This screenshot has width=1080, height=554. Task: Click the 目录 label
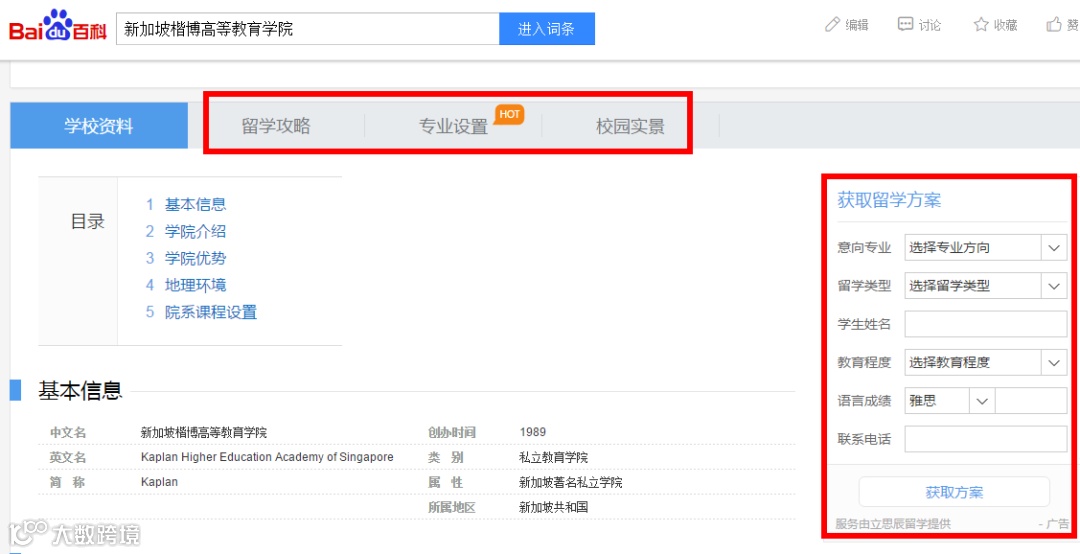tap(88, 222)
